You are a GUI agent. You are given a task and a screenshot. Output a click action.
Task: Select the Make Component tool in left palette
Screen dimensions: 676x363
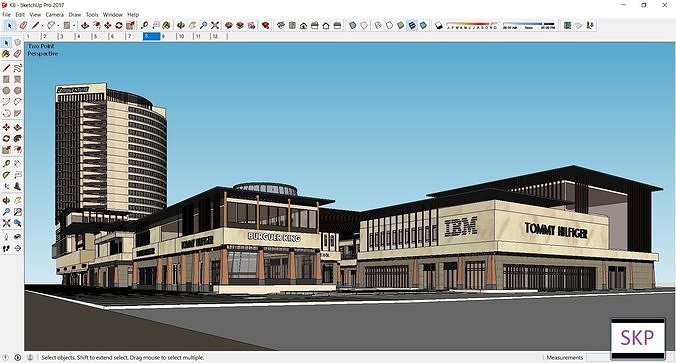[x=17, y=43]
